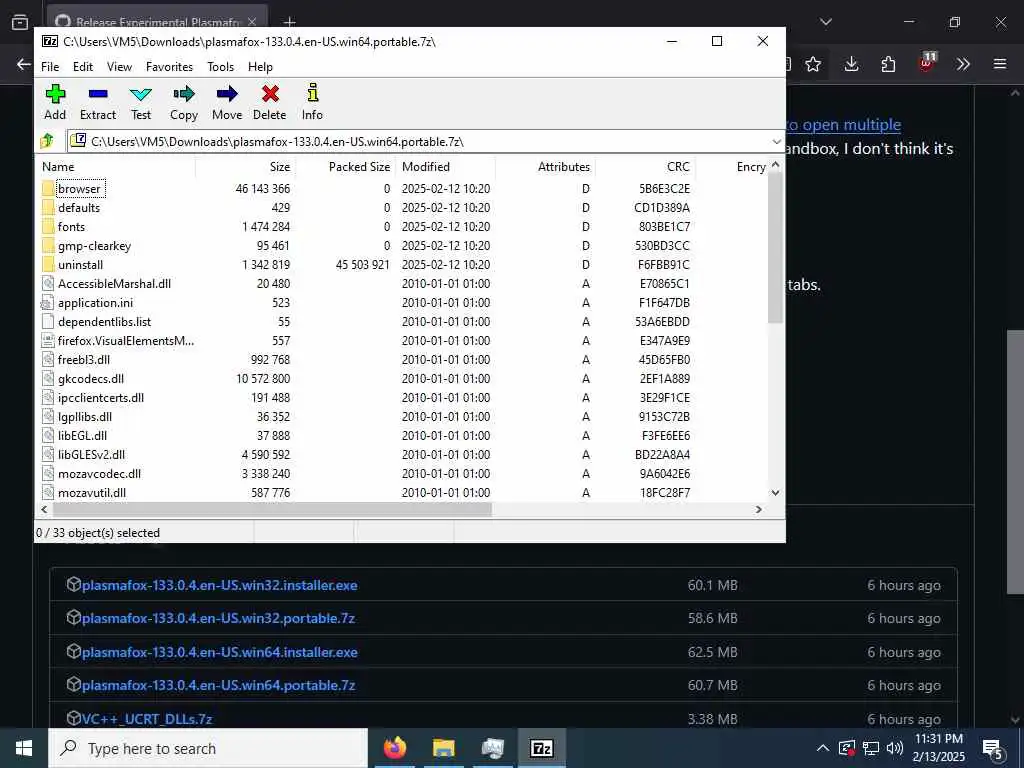Open the Edit menu
Image resolution: width=1024 pixels, height=768 pixels.
pos(82,67)
